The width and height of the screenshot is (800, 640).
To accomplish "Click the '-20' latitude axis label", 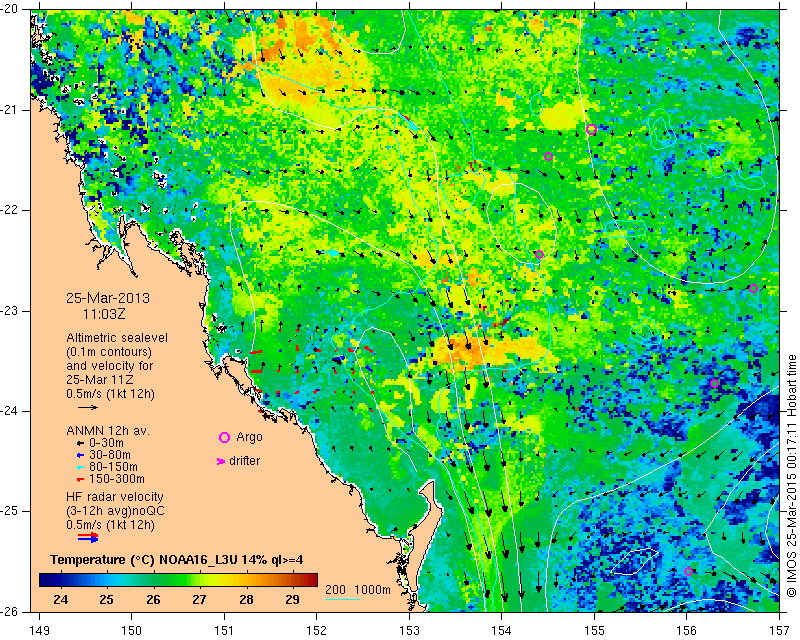I will pyautogui.click(x=10, y=9).
